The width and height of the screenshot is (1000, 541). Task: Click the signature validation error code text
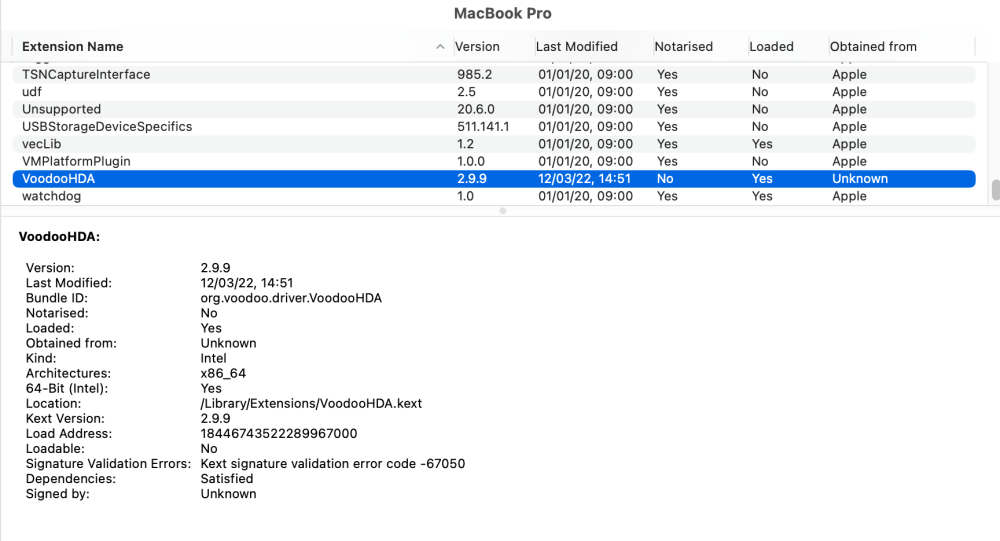point(333,464)
